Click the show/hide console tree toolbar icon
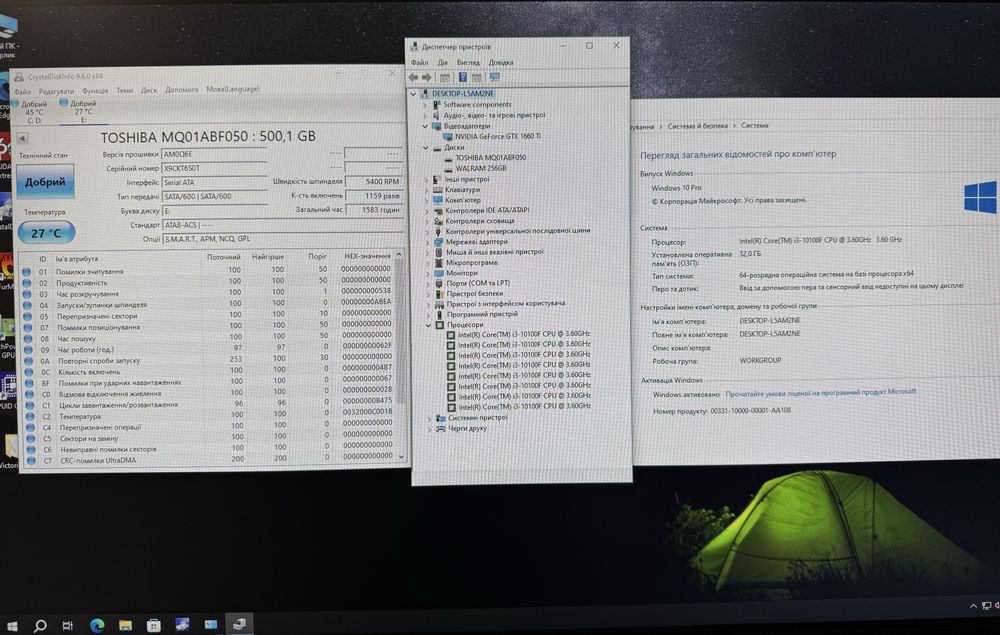 pos(445,77)
